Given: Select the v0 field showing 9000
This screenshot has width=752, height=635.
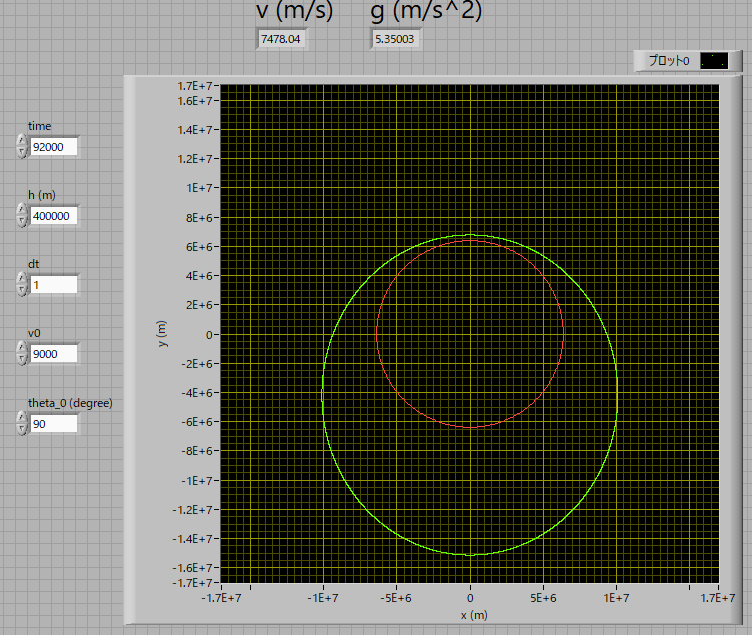Looking at the screenshot, I should click(53, 354).
